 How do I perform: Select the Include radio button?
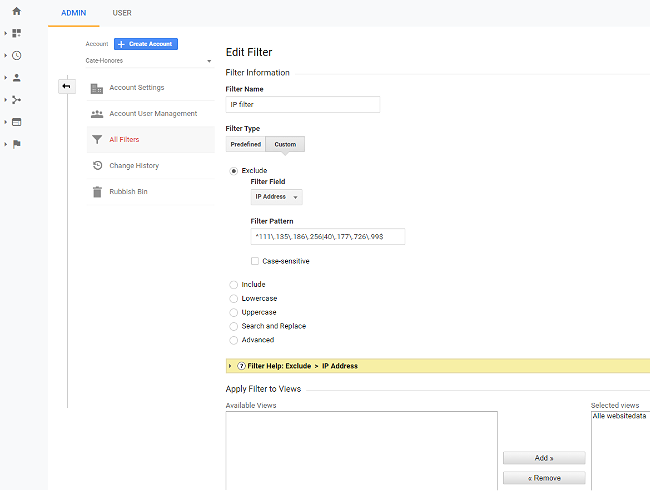[234, 285]
